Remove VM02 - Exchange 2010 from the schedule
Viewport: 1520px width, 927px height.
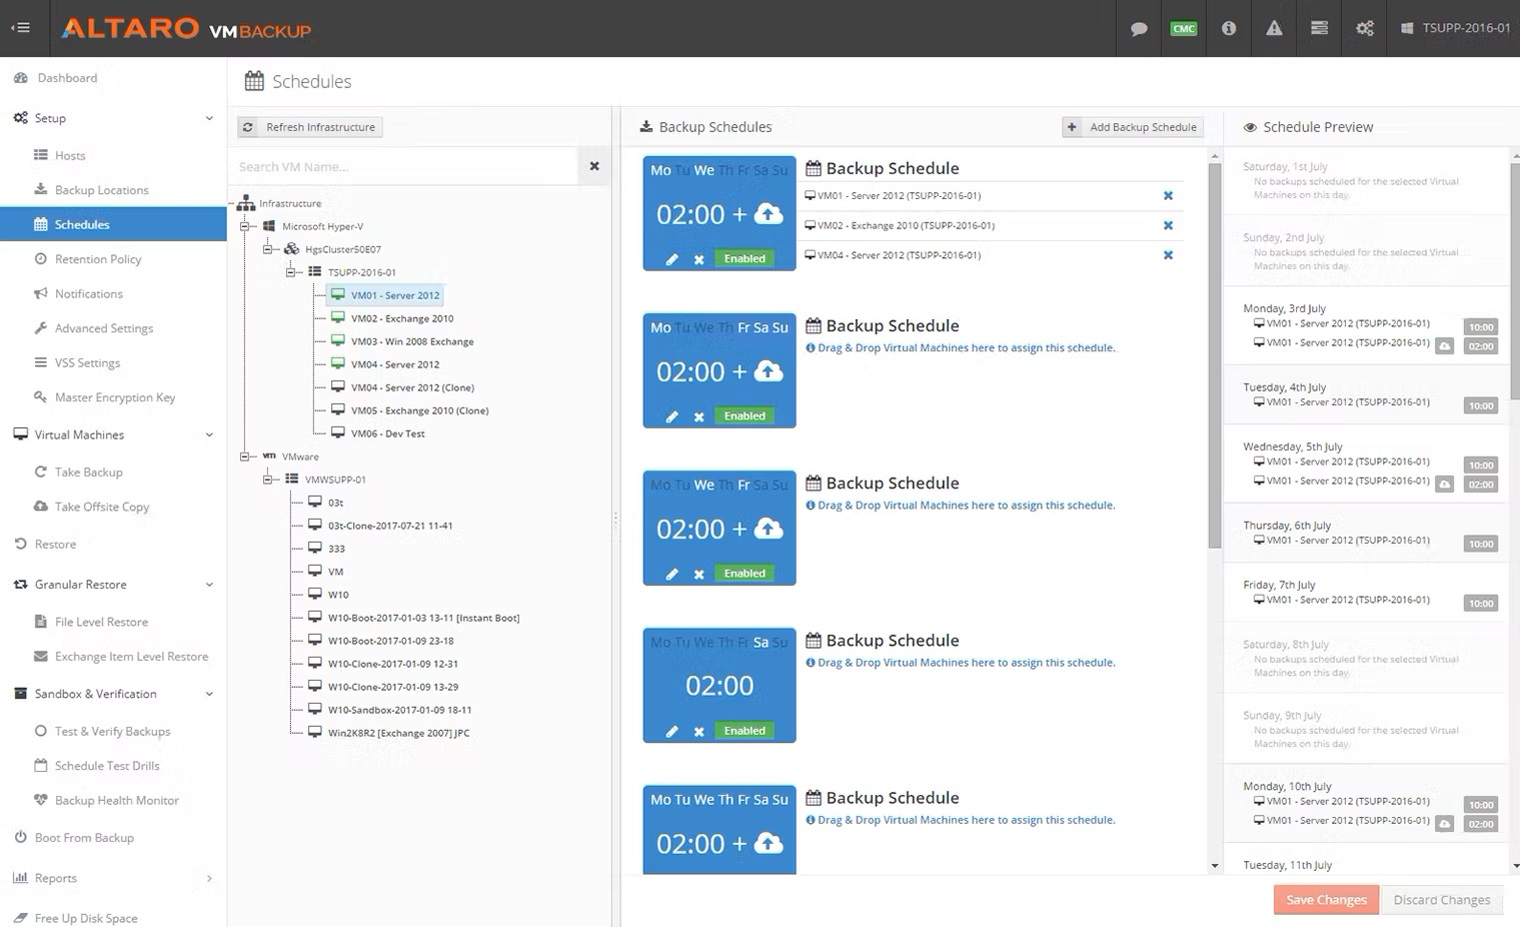point(1168,225)
